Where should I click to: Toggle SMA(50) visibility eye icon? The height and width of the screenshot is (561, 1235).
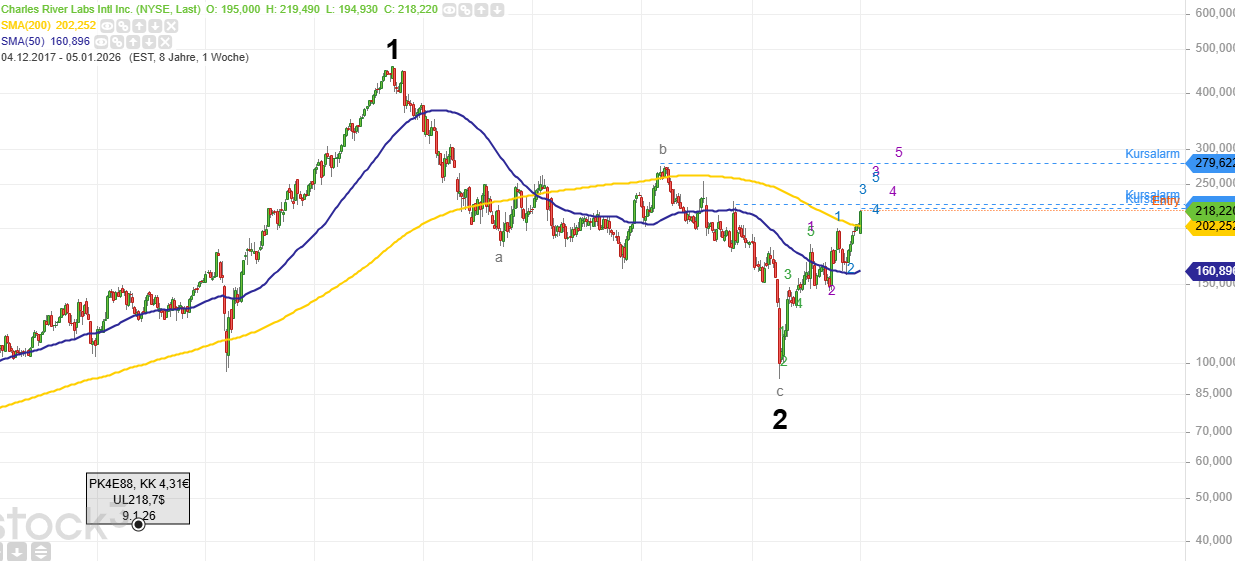click(102, 42)
